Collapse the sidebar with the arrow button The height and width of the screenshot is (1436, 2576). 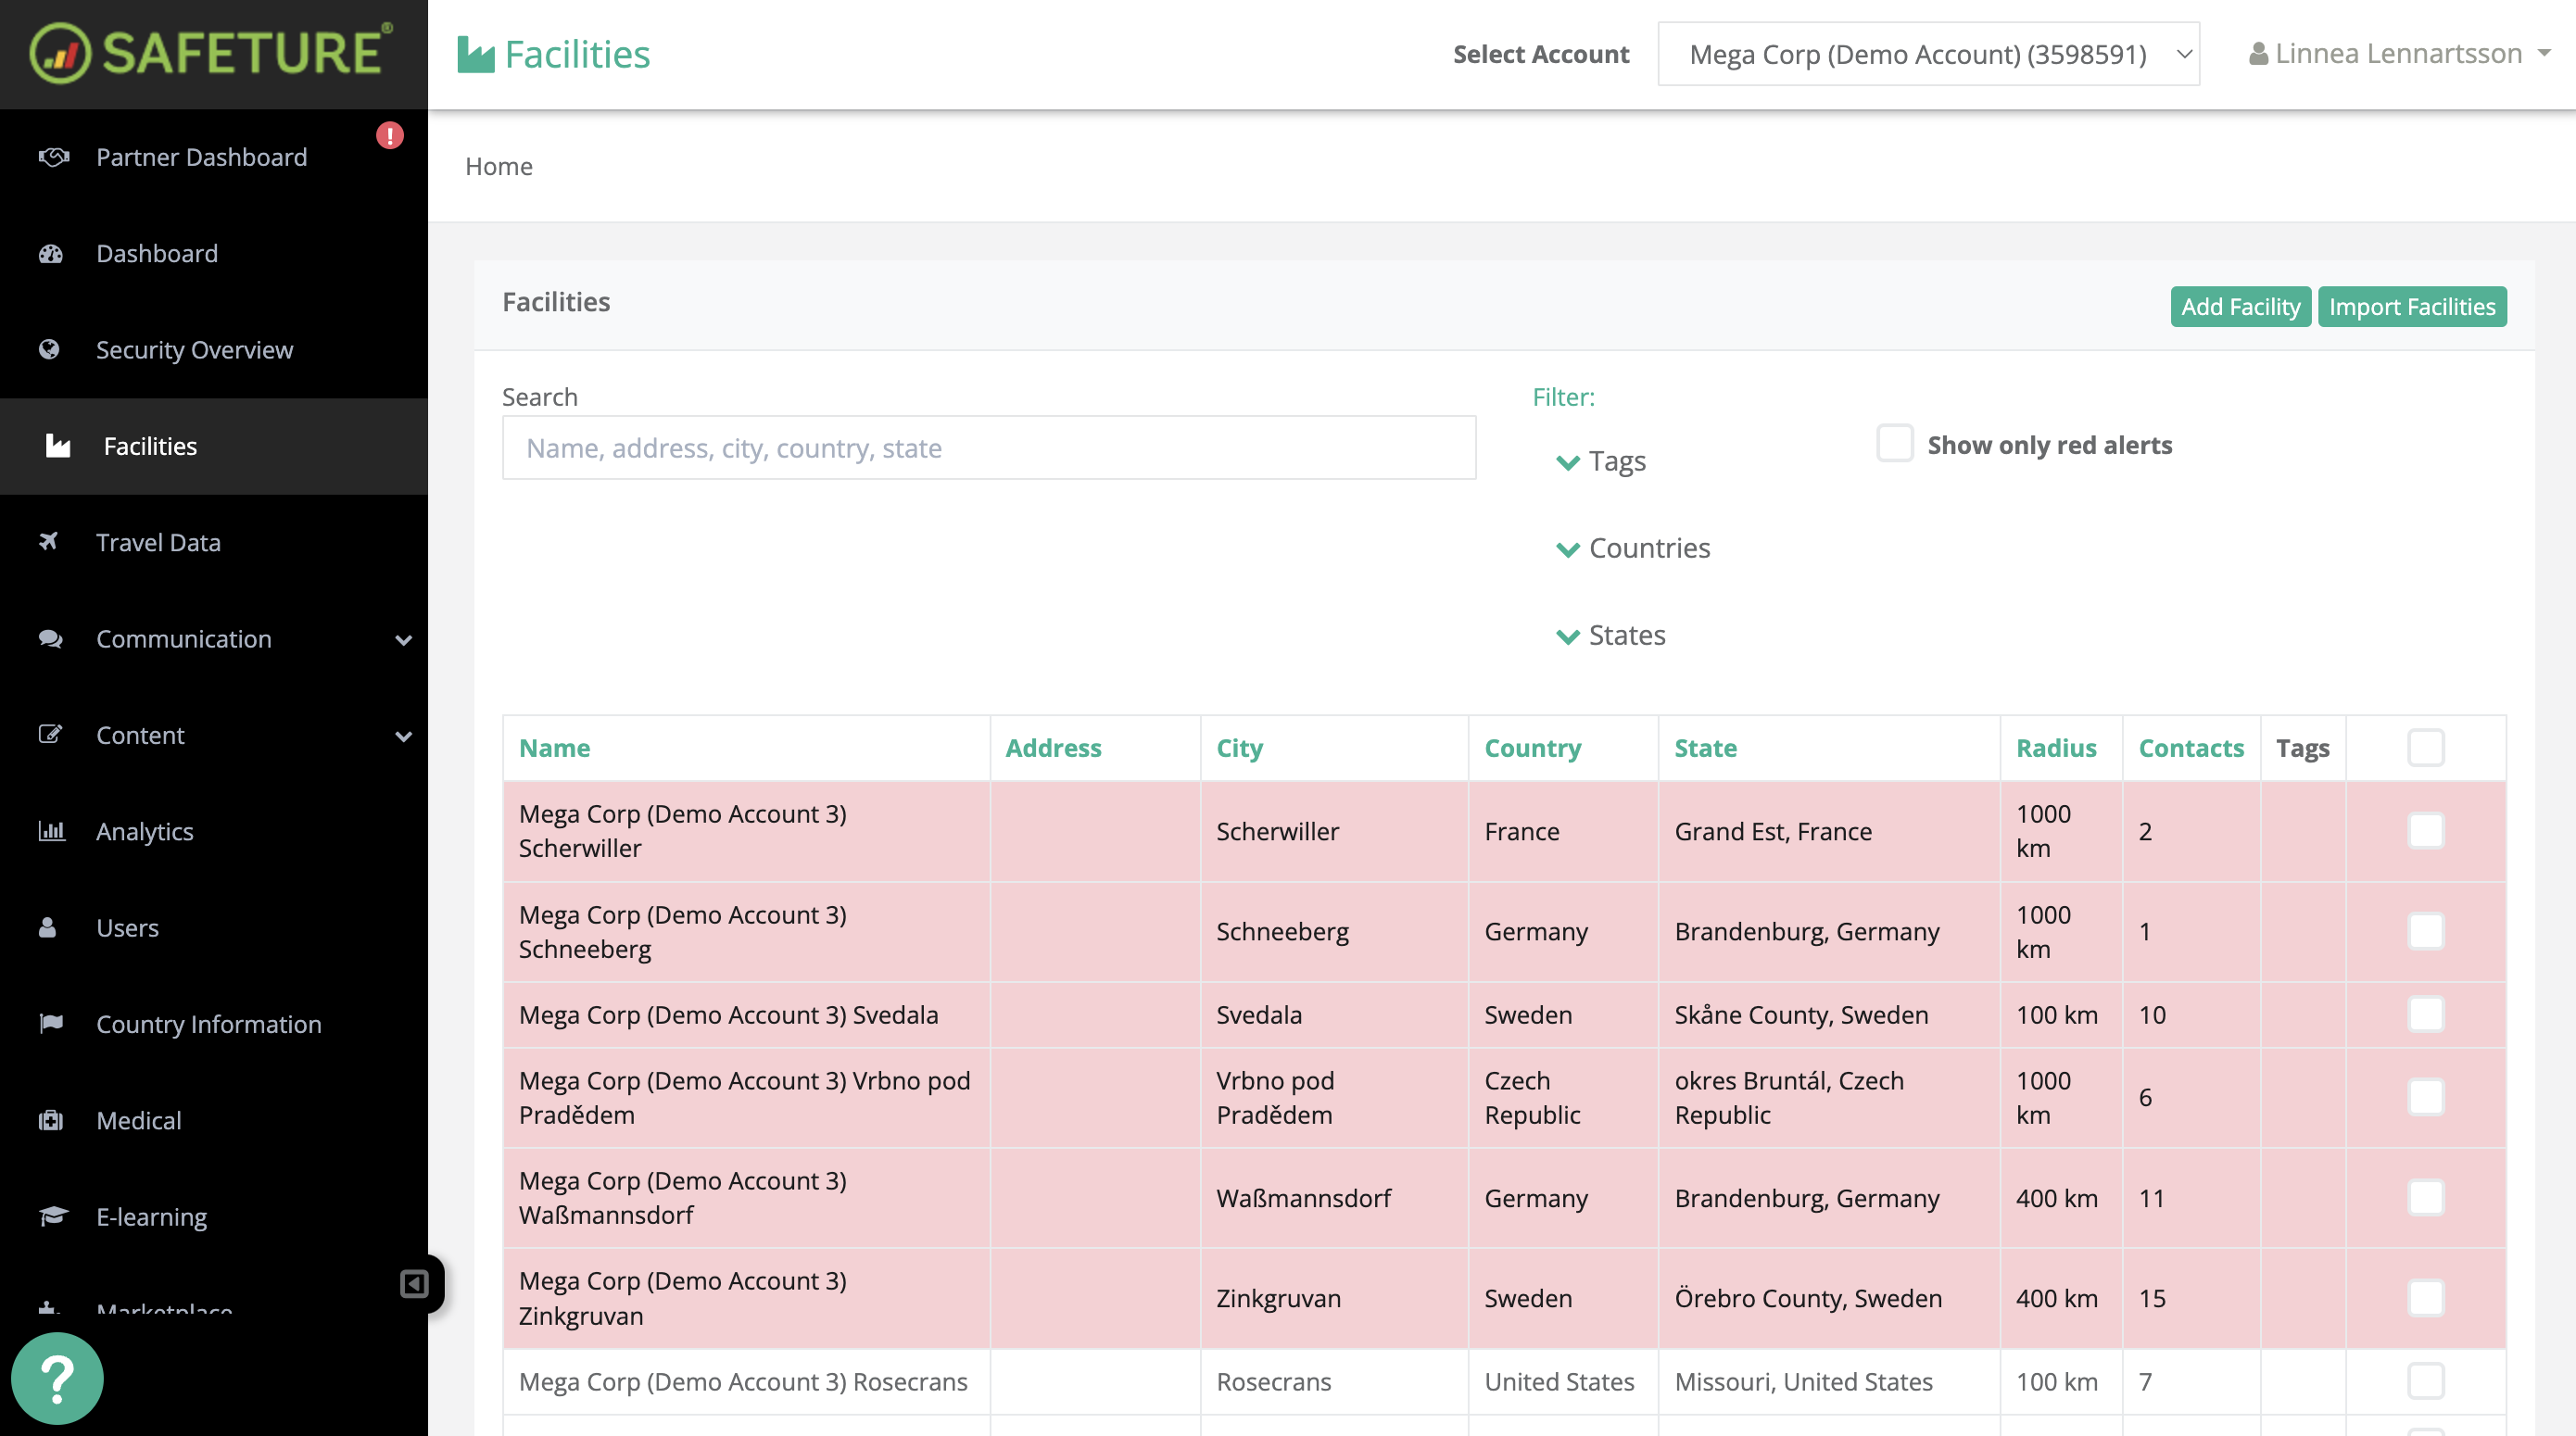point(414,1285)
